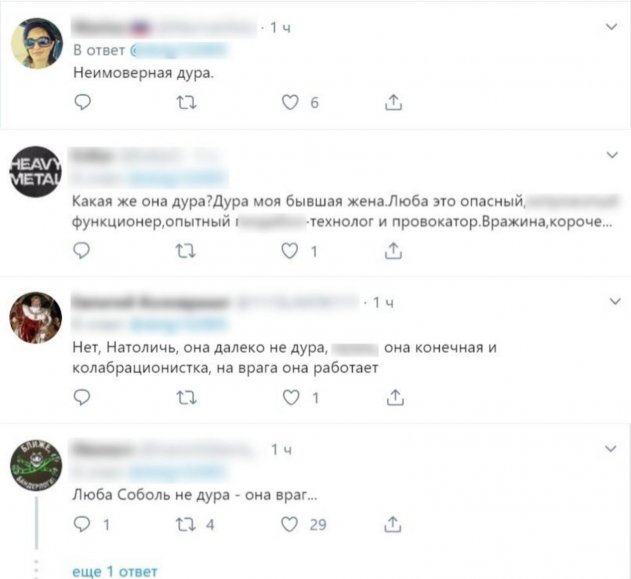Share the Heavy Metal user's tweet
The image size is (631, 579).
pyautogui.click(x=393, y=251)
